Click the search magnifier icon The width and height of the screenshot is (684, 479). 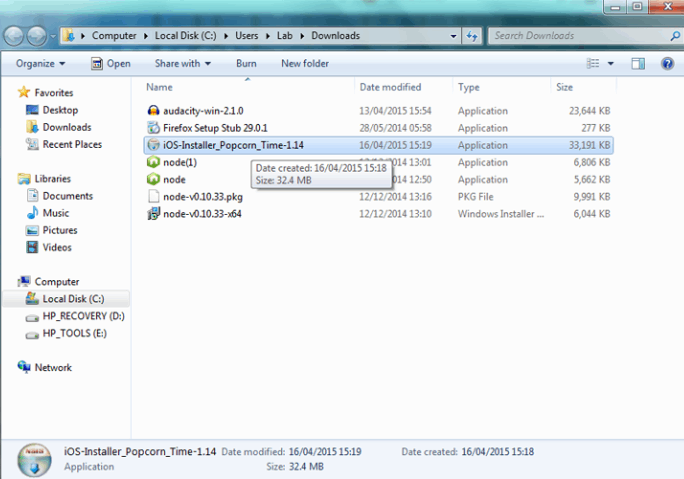pyautogui.click(x=675, y=36)
